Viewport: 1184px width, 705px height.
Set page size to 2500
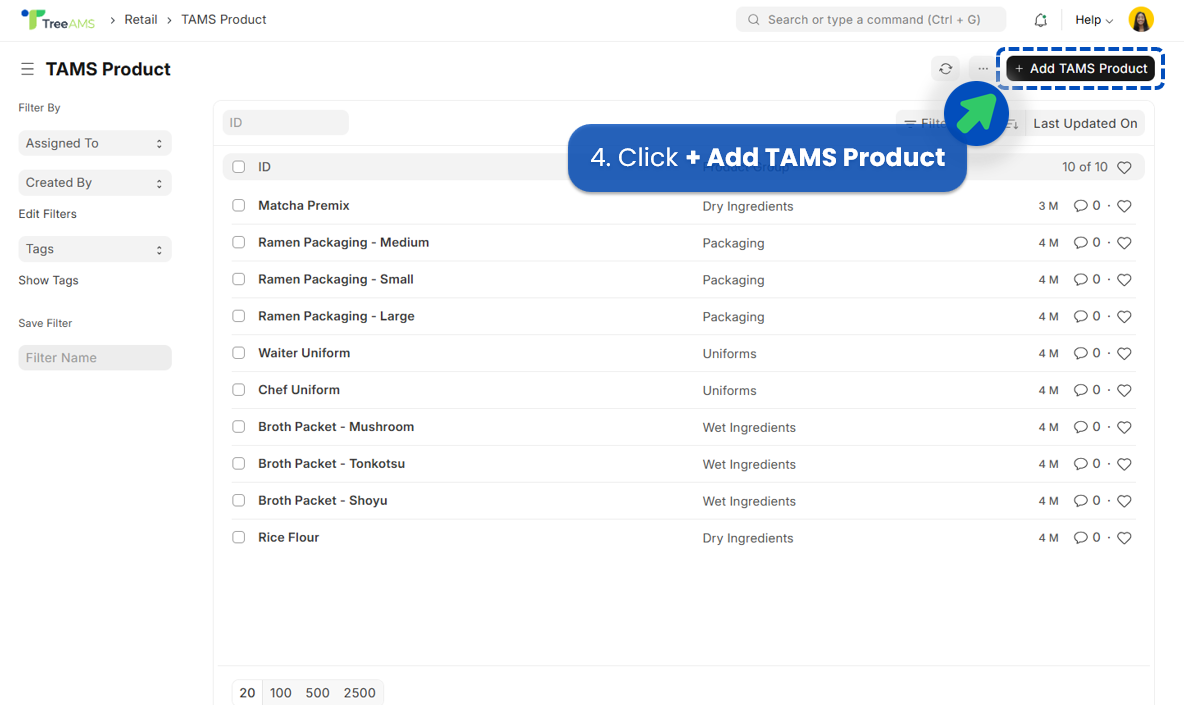coord(359,693)
